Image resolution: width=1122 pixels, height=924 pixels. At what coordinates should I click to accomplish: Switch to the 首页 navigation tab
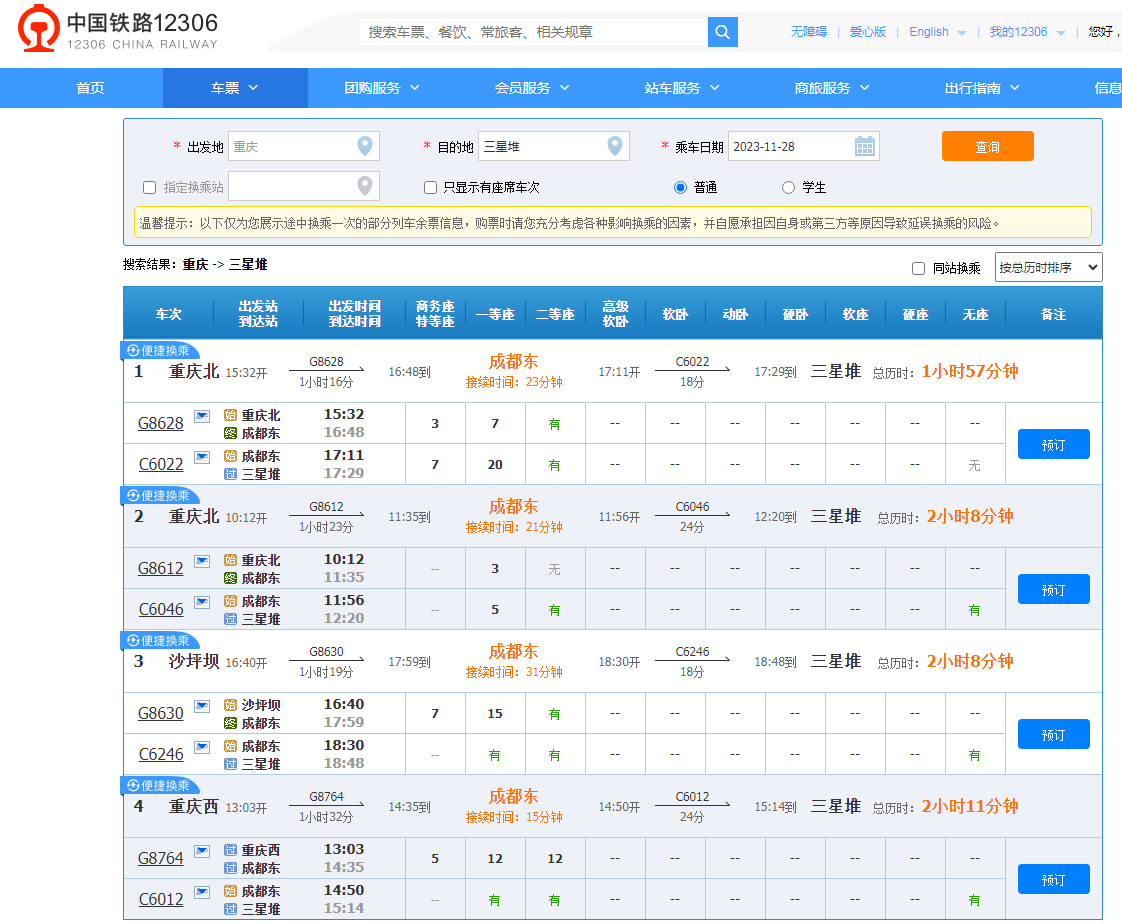tap(90, 88)
